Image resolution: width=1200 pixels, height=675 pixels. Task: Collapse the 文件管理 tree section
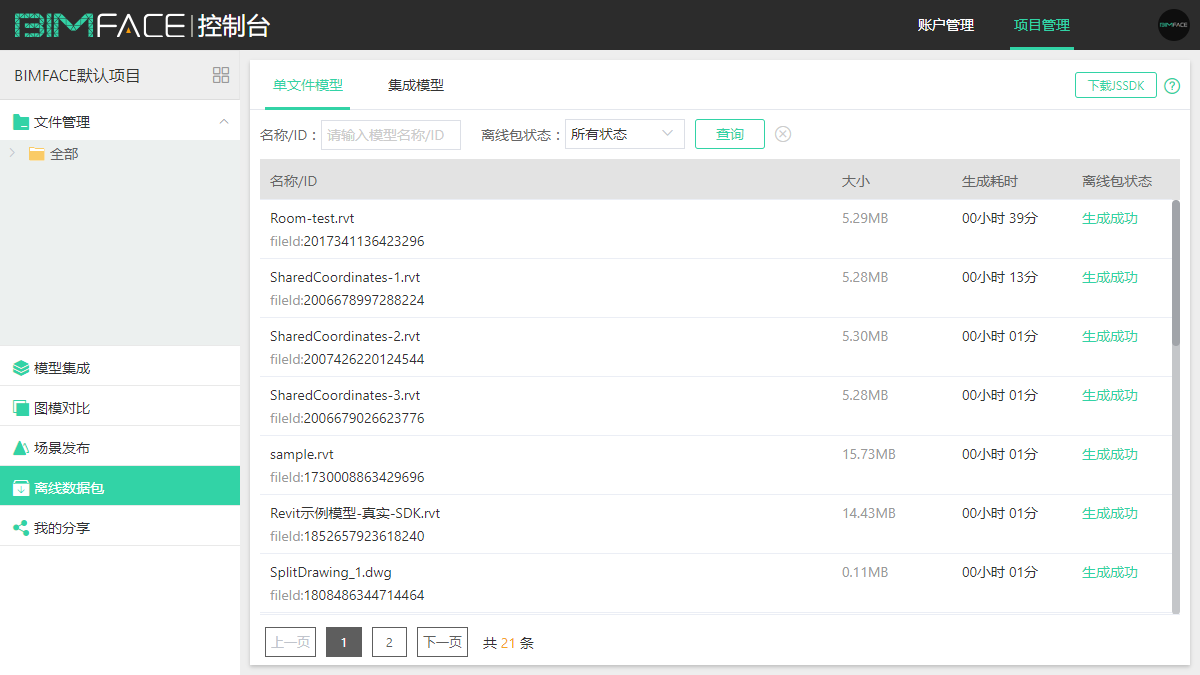pos(225,120)
